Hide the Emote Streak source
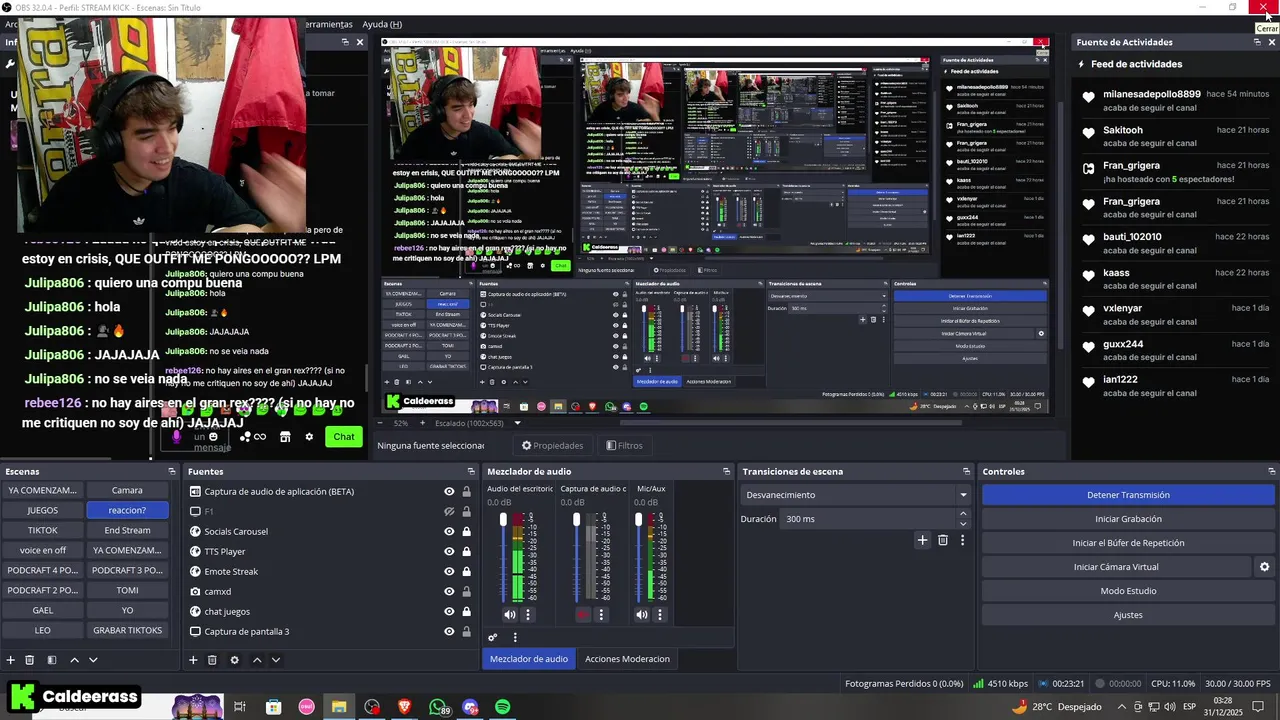This screenshot has height=720, width=1280. 449,571
